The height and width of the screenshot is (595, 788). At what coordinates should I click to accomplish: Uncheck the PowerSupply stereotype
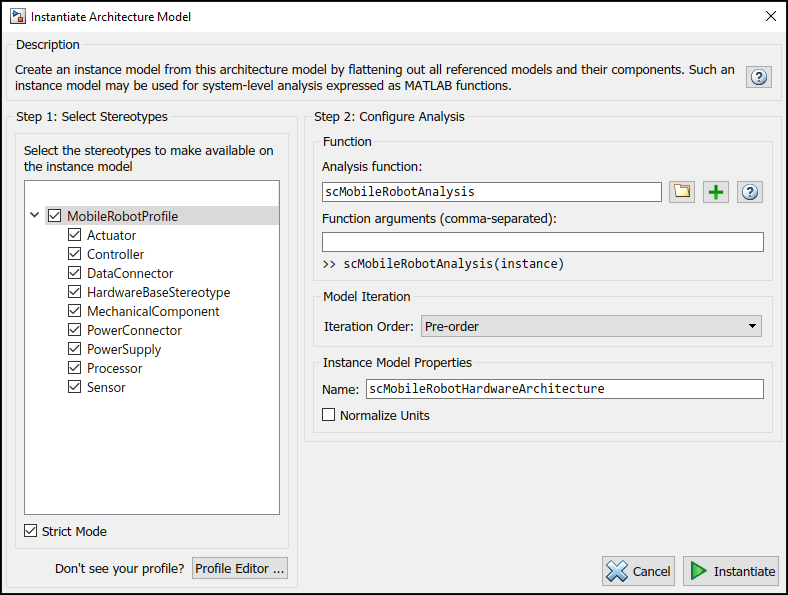75,350
